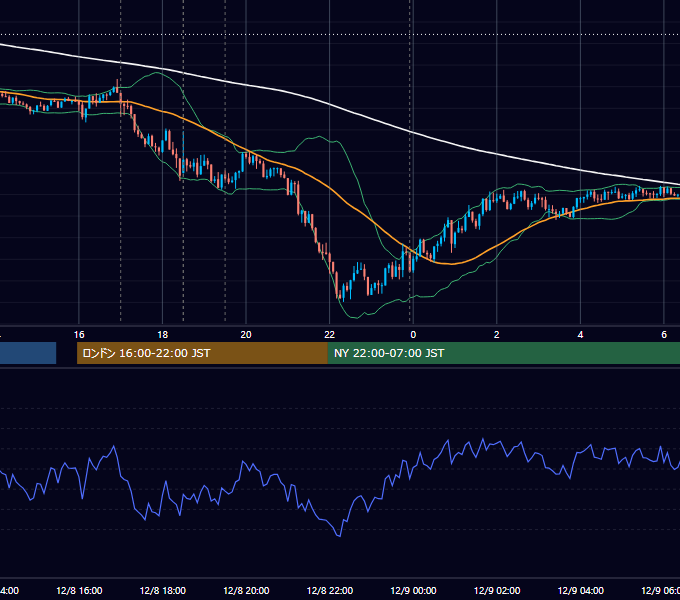Click the 16 hour label on price chart axis
This screenshot has width=680, height=600.
point(79,335)
